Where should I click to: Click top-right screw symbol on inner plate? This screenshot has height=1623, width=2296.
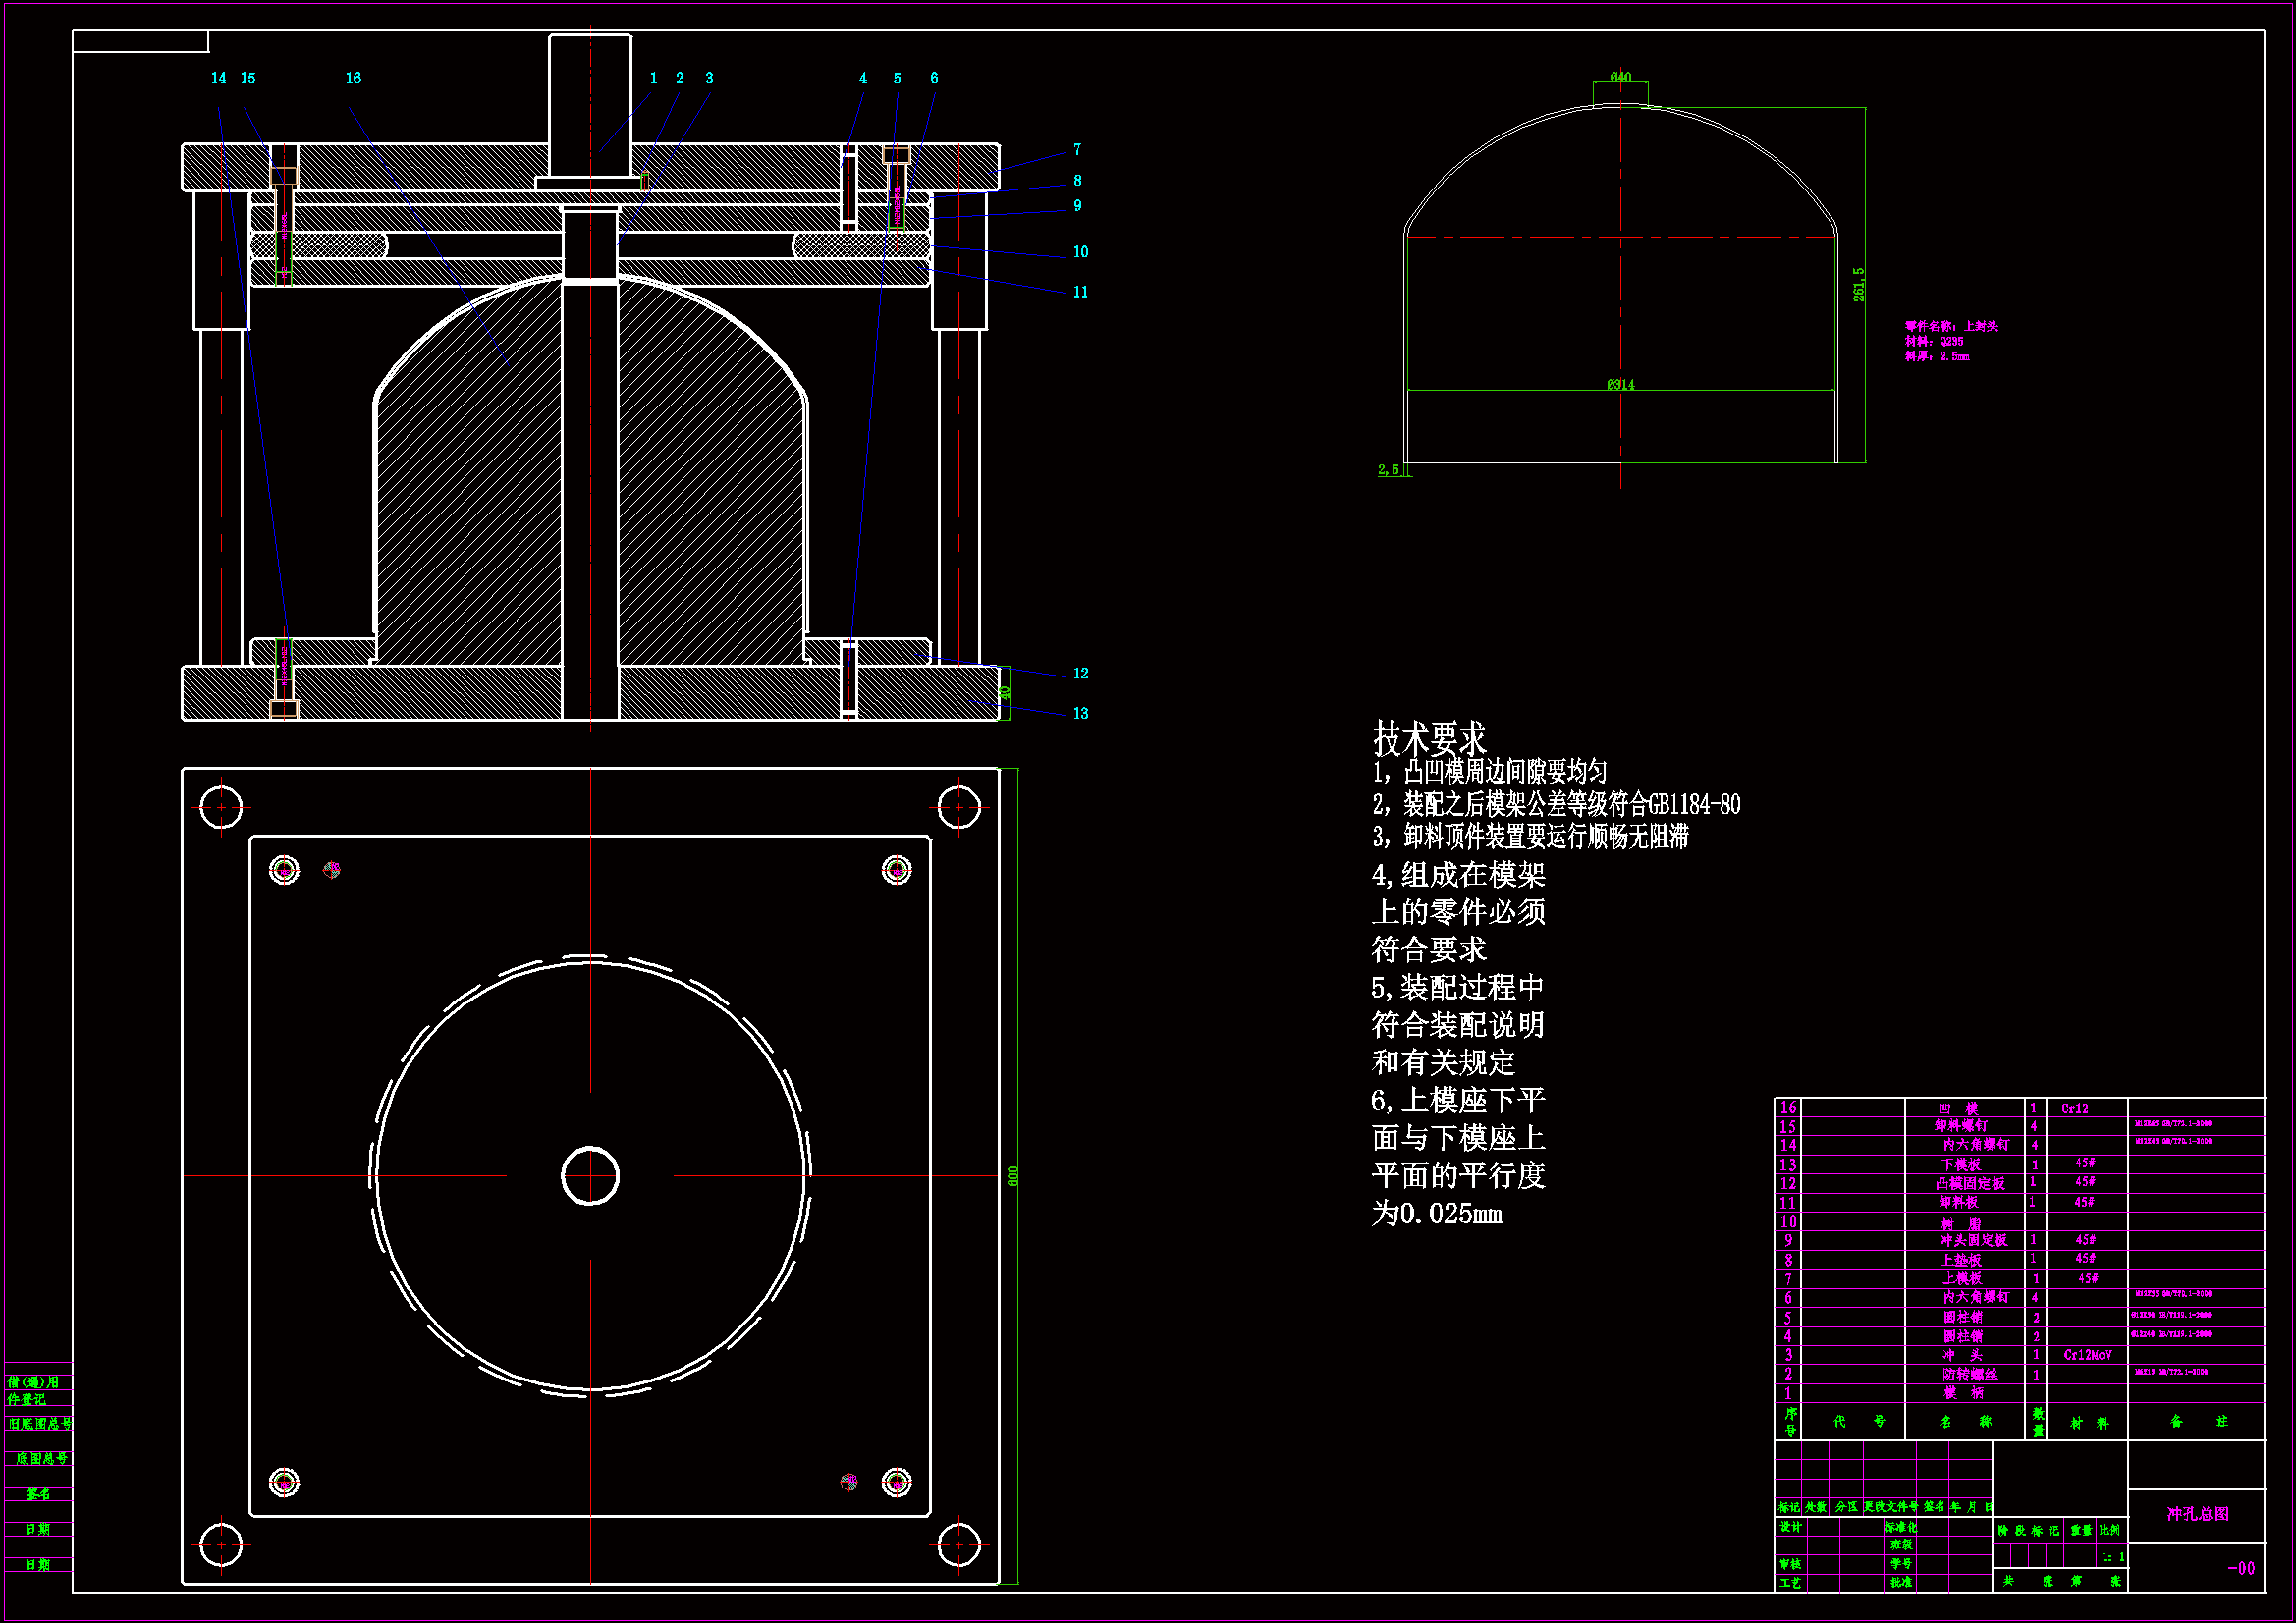896,870
